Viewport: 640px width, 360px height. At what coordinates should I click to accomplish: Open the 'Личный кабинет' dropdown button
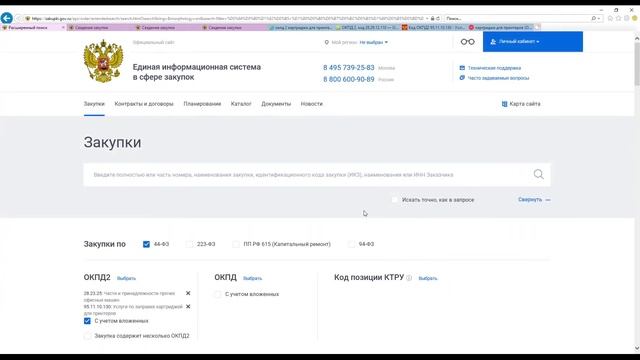click(x=533, y=42)
